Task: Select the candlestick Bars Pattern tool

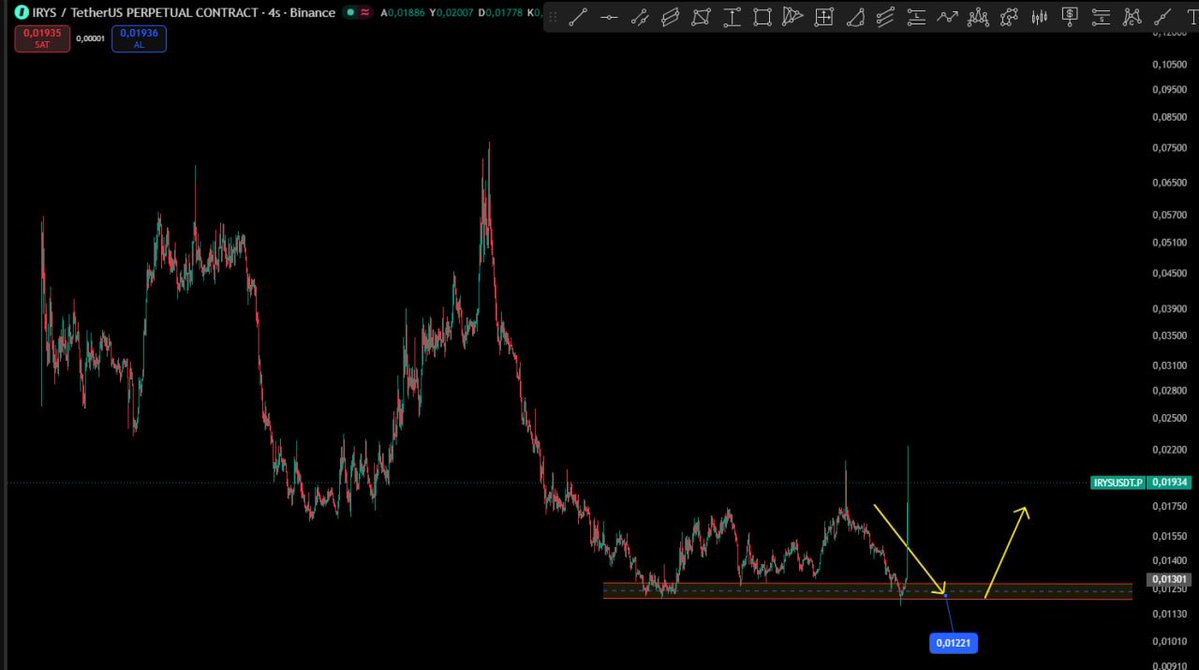Action: tap(1039, 17)
